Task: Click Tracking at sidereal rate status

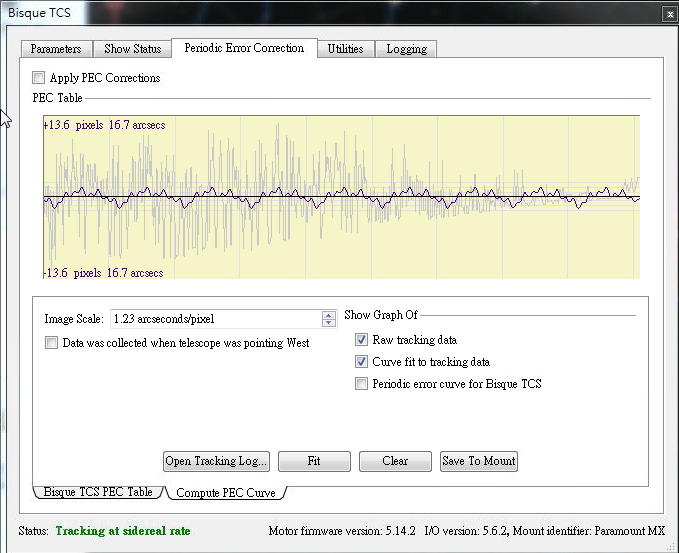Action: [123, 531]
